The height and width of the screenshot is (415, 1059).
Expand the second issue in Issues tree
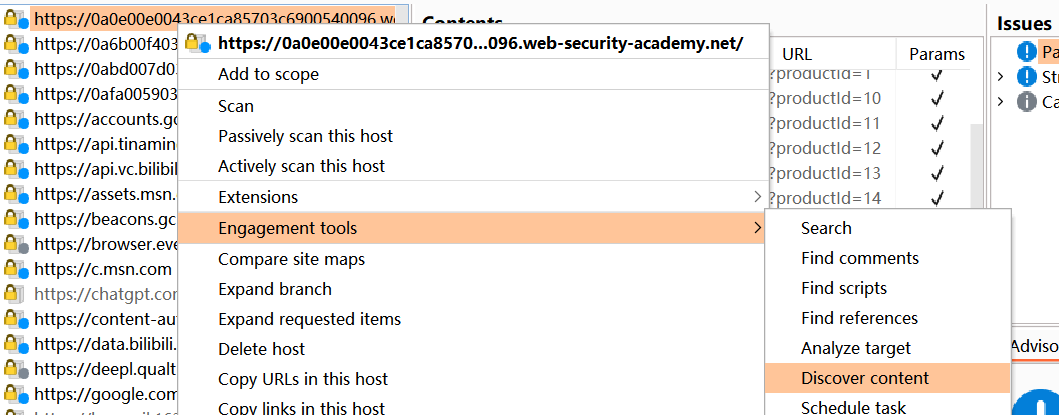1001,76
